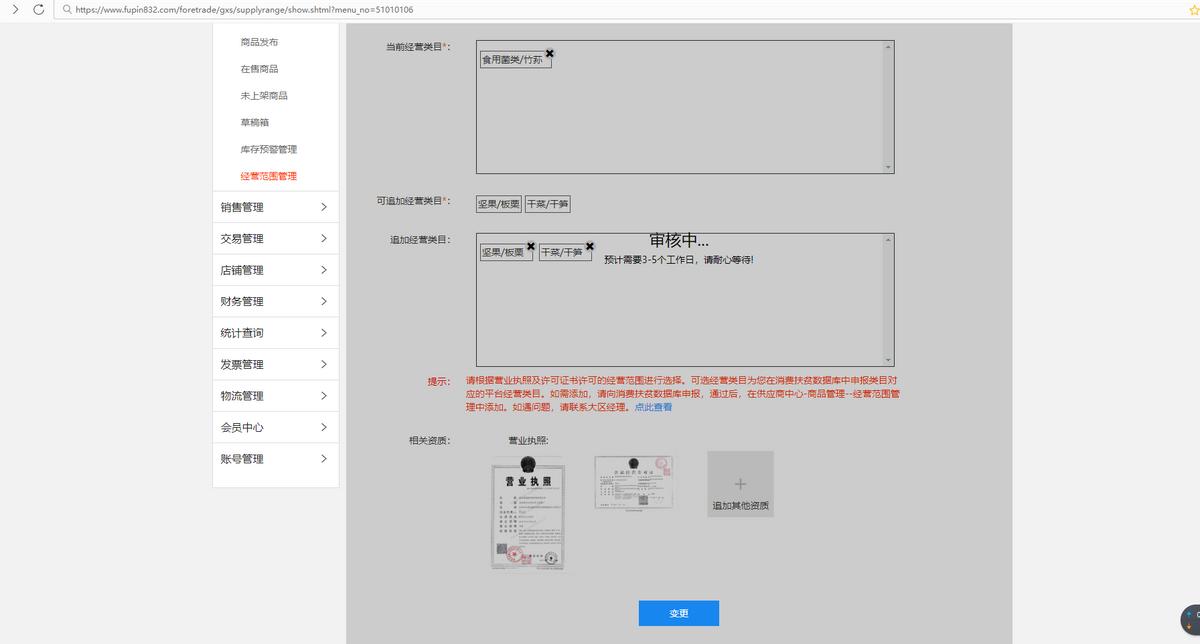Click the browser reload icon
Image resolution: width=1200 pixels, height=644 pixels.
click(x=38, y=9)
